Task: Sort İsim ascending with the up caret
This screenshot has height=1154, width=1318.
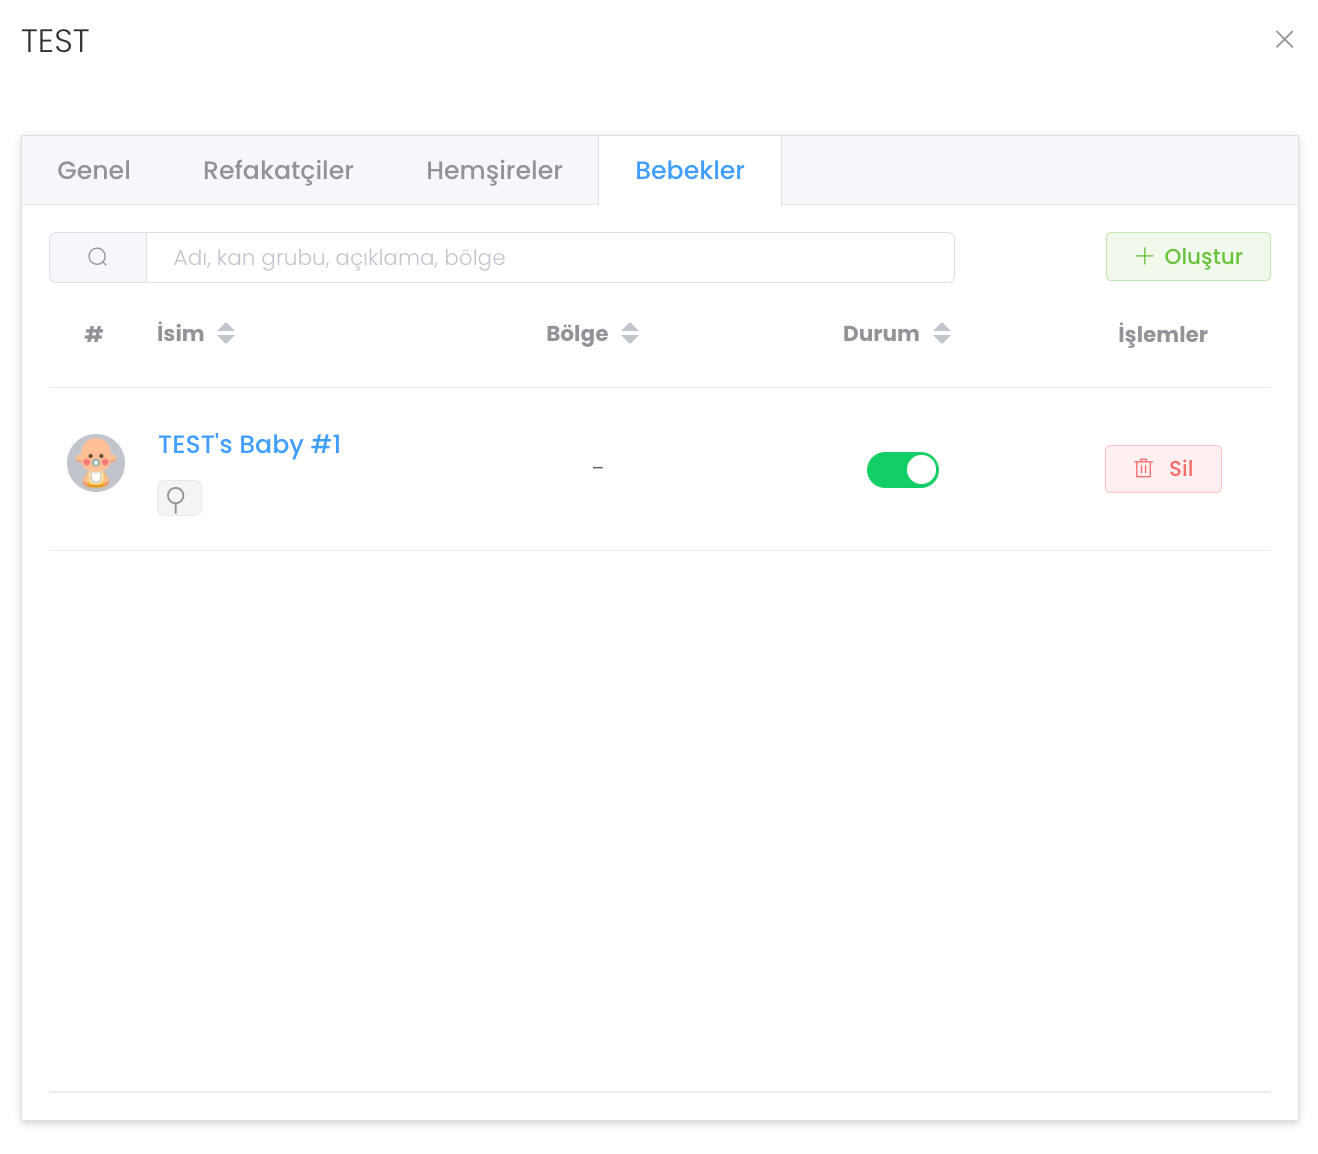Action: 226,327
